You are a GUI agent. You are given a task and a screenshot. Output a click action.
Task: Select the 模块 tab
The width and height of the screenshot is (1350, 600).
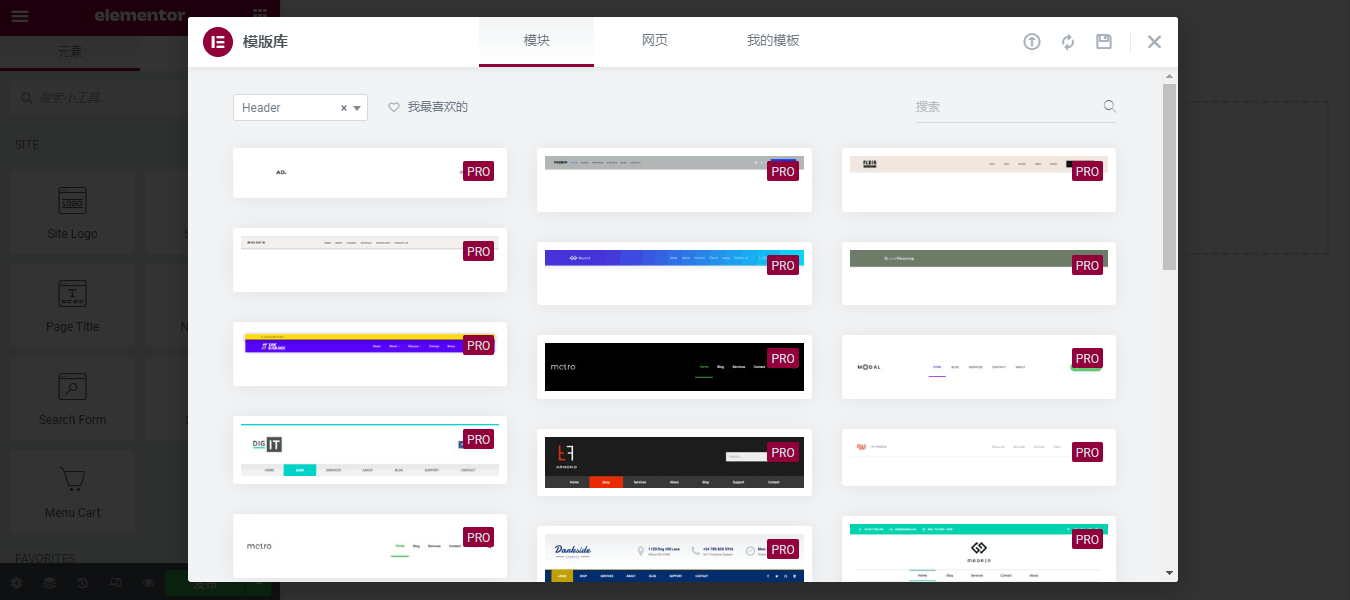(x=537, y=41)
